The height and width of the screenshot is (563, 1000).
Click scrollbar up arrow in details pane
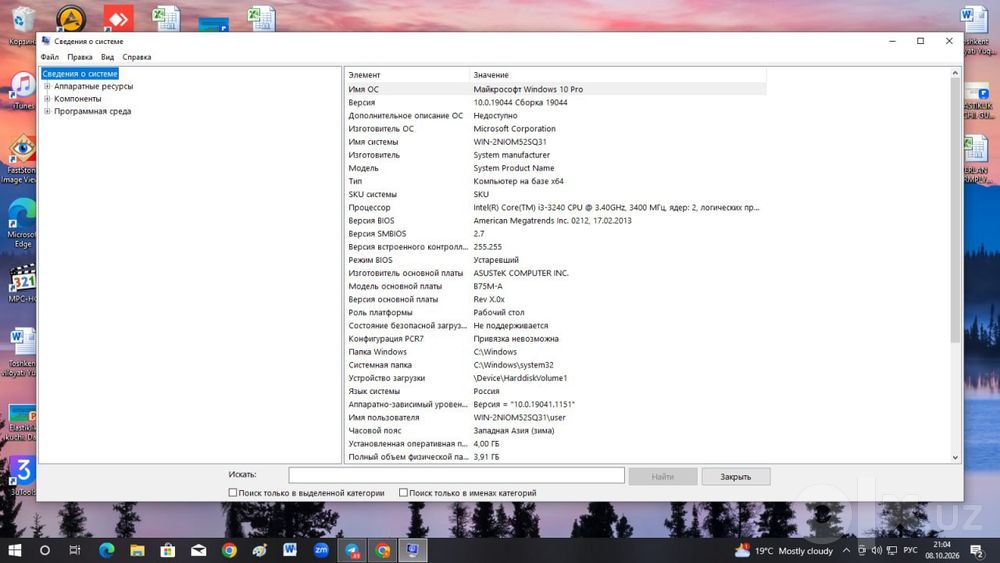pyautogui.click(x=955, y=73)
